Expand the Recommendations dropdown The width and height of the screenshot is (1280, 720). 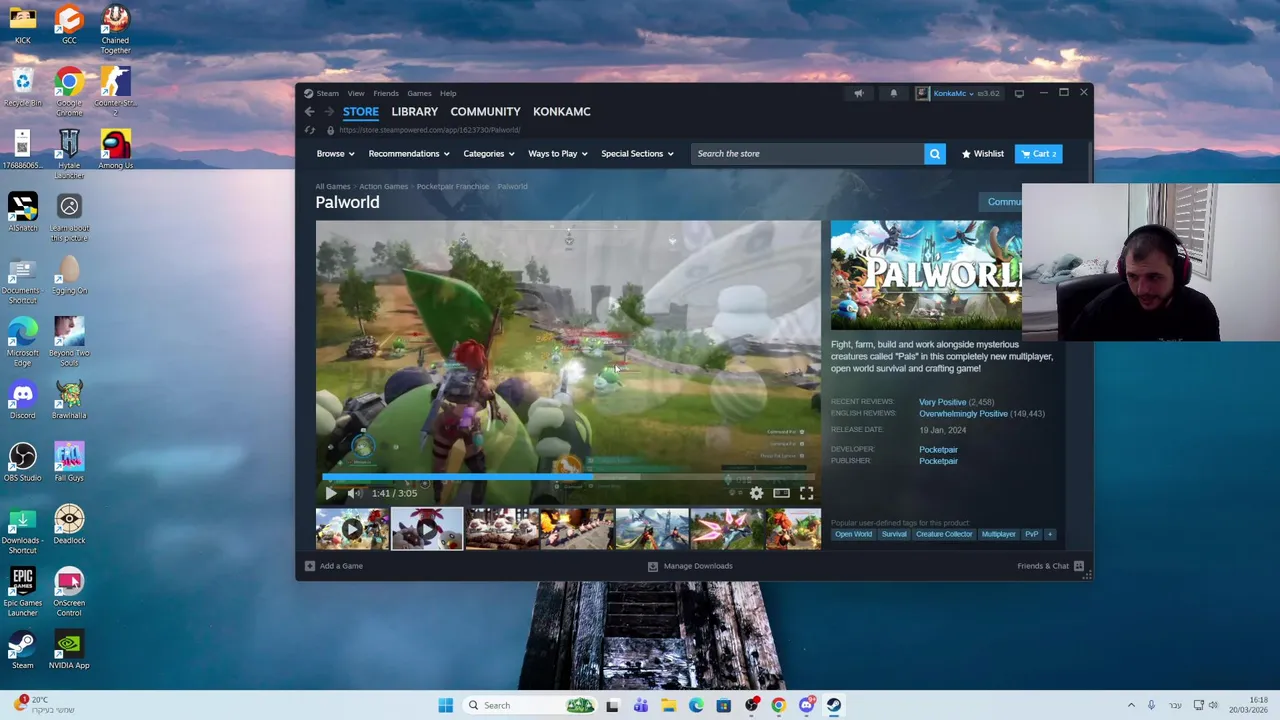click(409, 154)
